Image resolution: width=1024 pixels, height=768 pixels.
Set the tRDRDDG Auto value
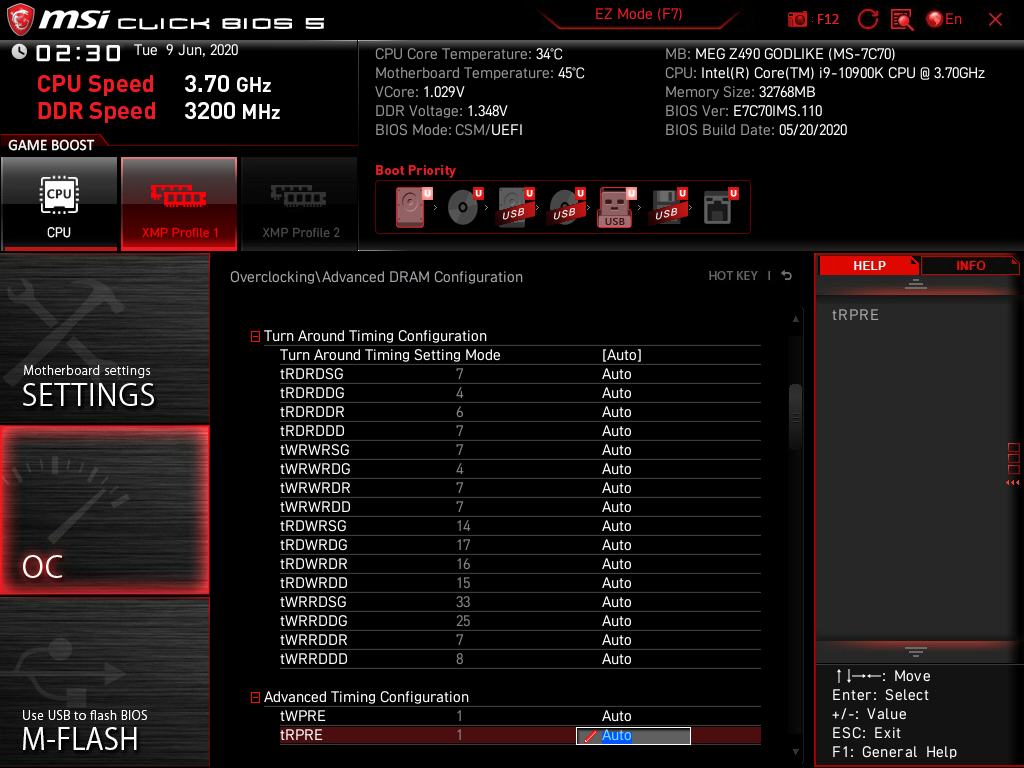(x=616, y=393)
